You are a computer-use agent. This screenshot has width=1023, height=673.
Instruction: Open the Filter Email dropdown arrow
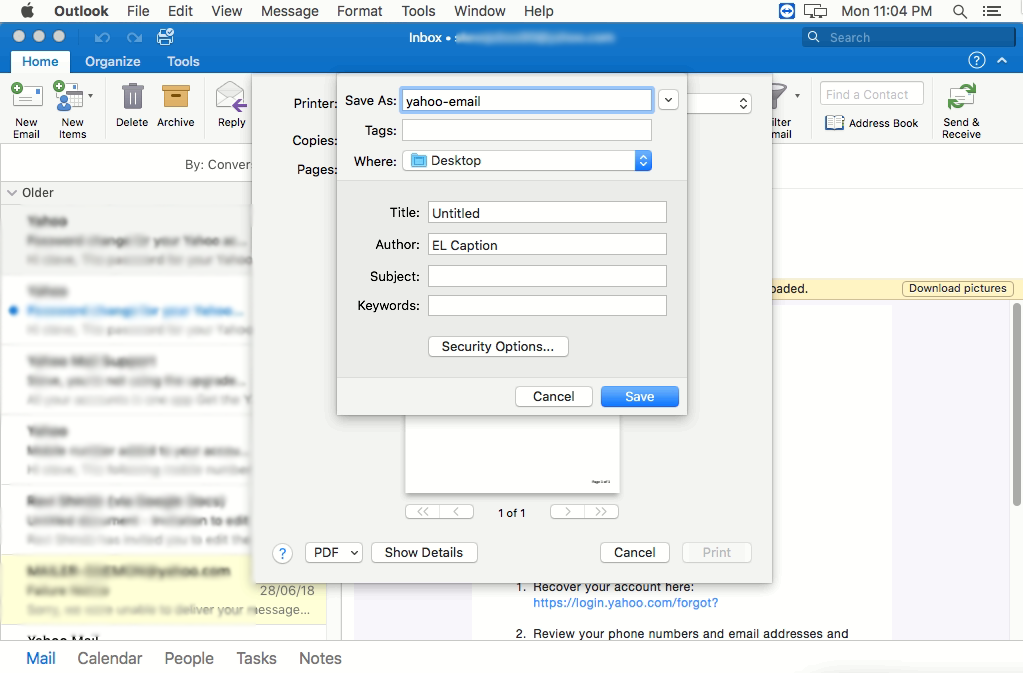point(797,96)
